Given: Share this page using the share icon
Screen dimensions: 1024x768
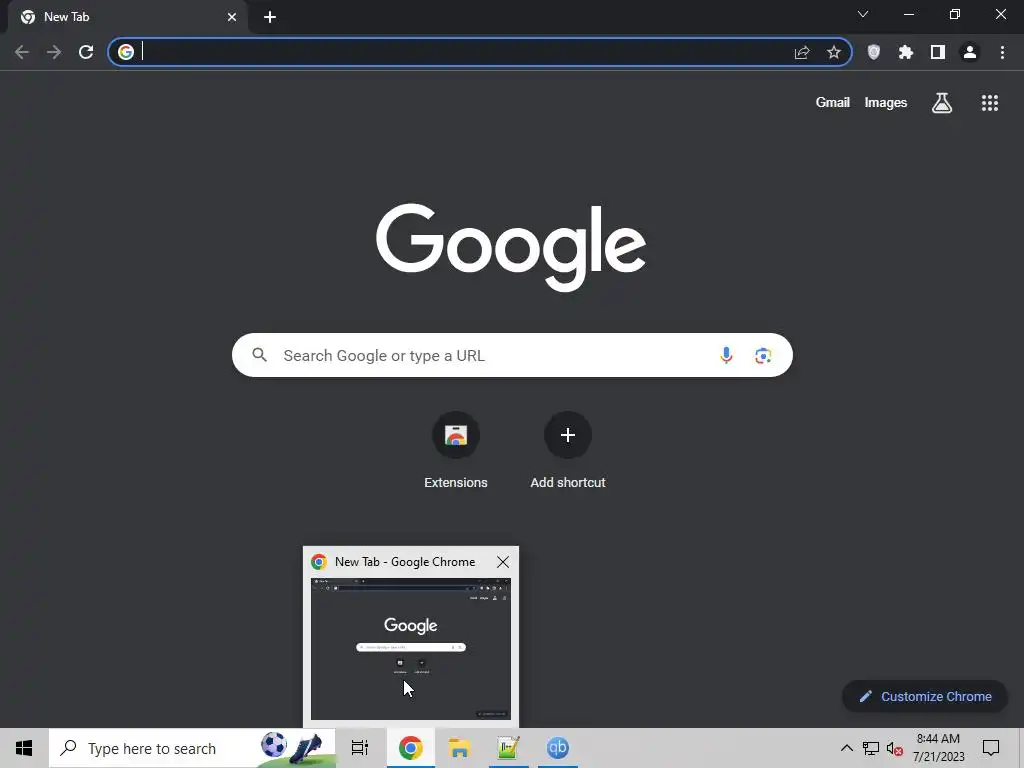Looking at the screenshot, I should coord(802,52).
